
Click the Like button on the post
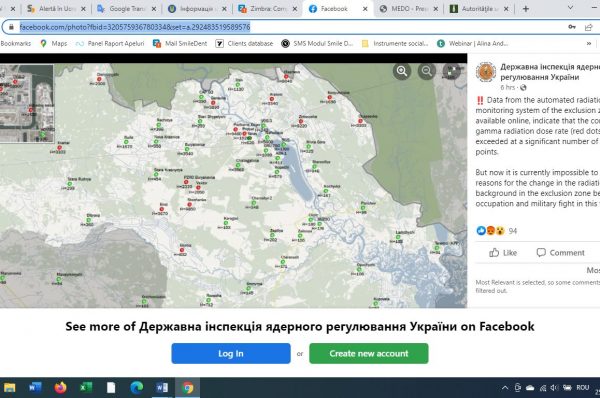pos(503,253)
